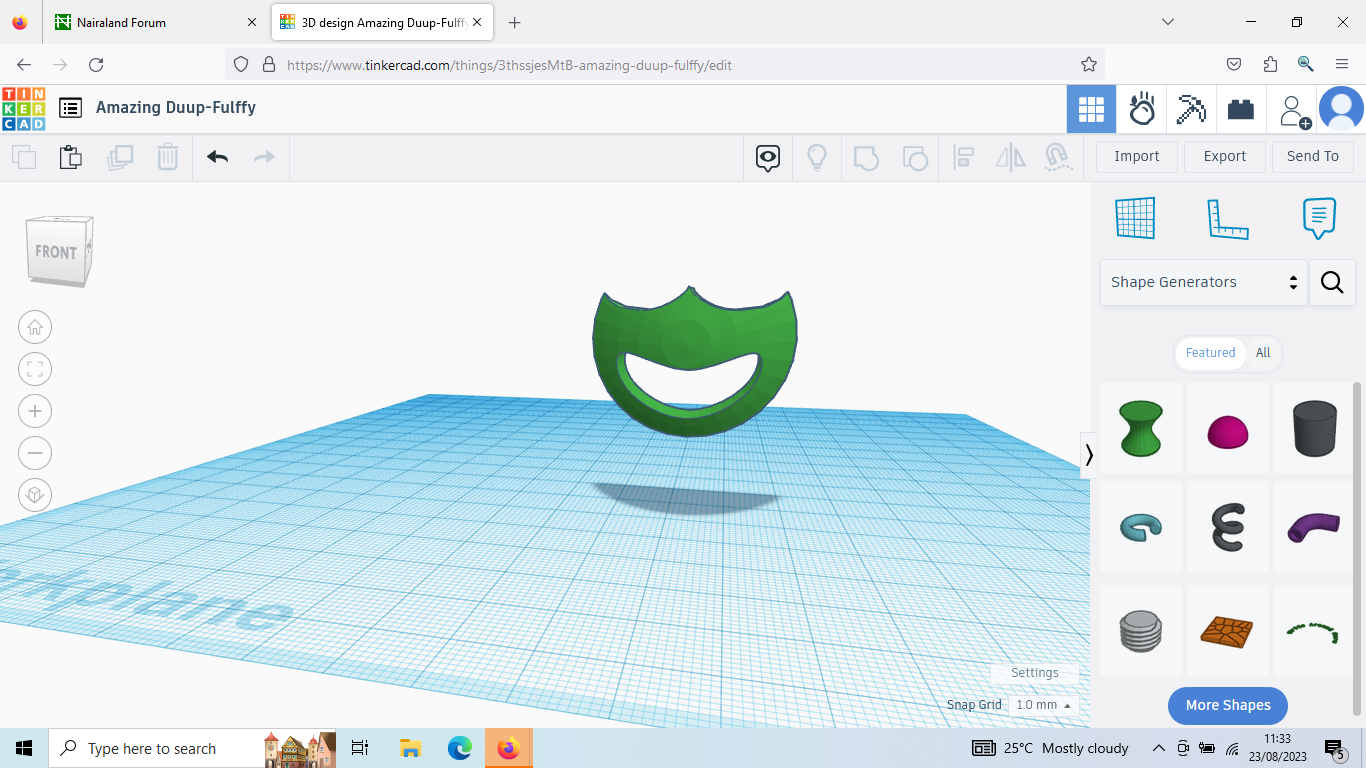Switch to perspective view toggle

click(35, 494)
